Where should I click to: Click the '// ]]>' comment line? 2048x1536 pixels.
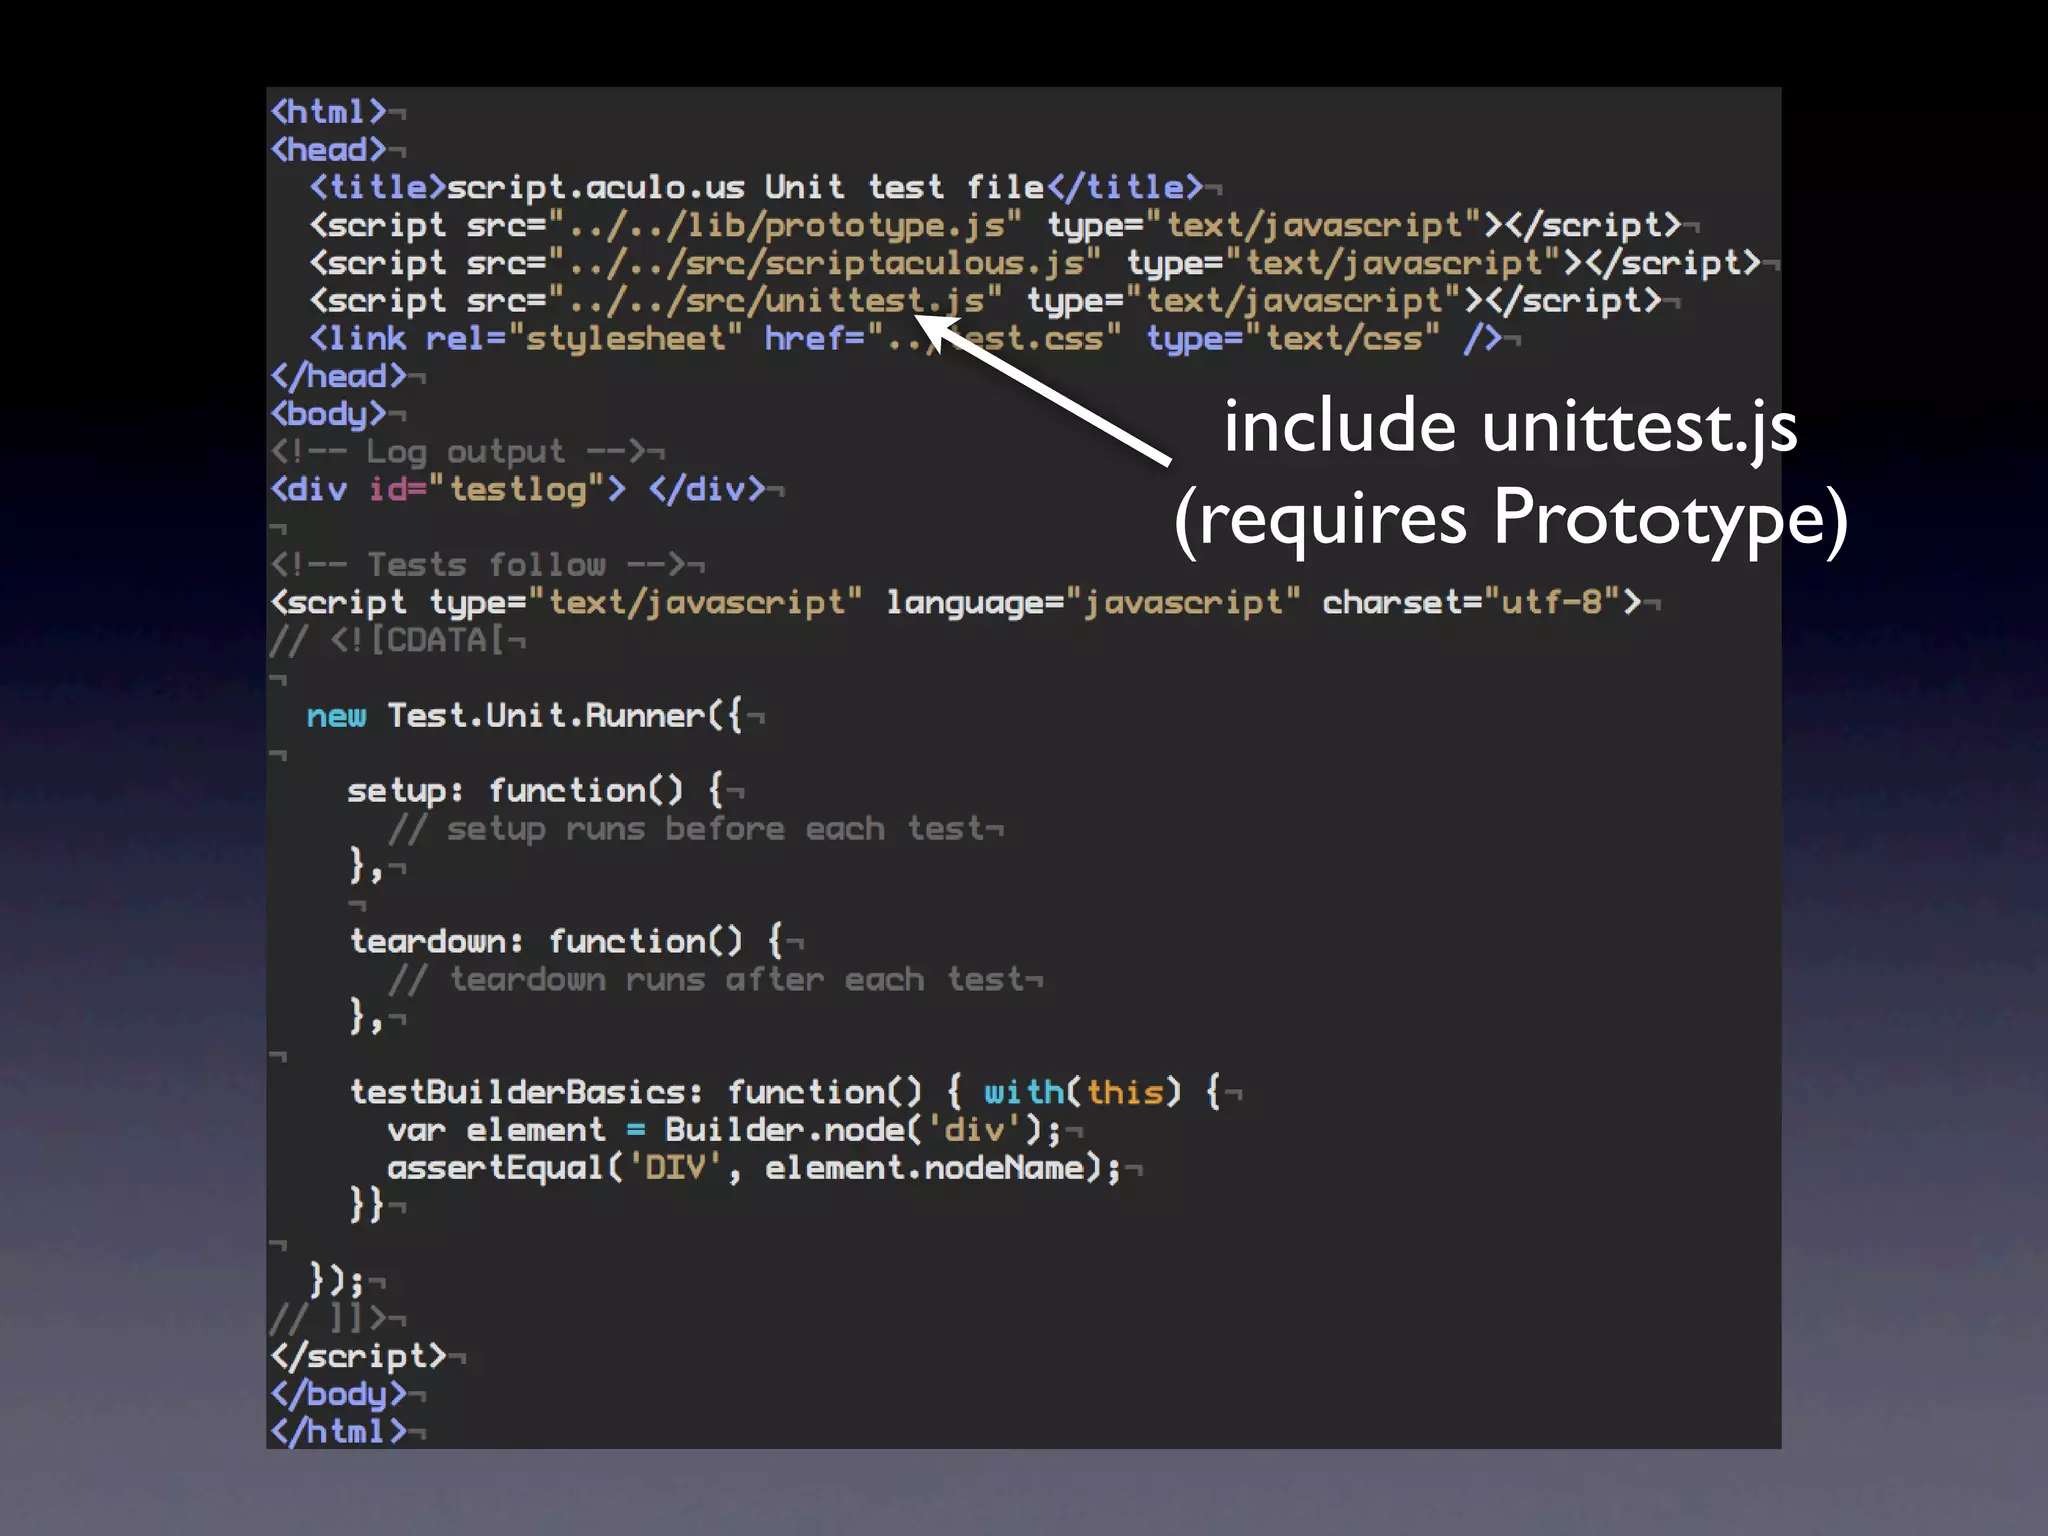(x=328, y=1319)
